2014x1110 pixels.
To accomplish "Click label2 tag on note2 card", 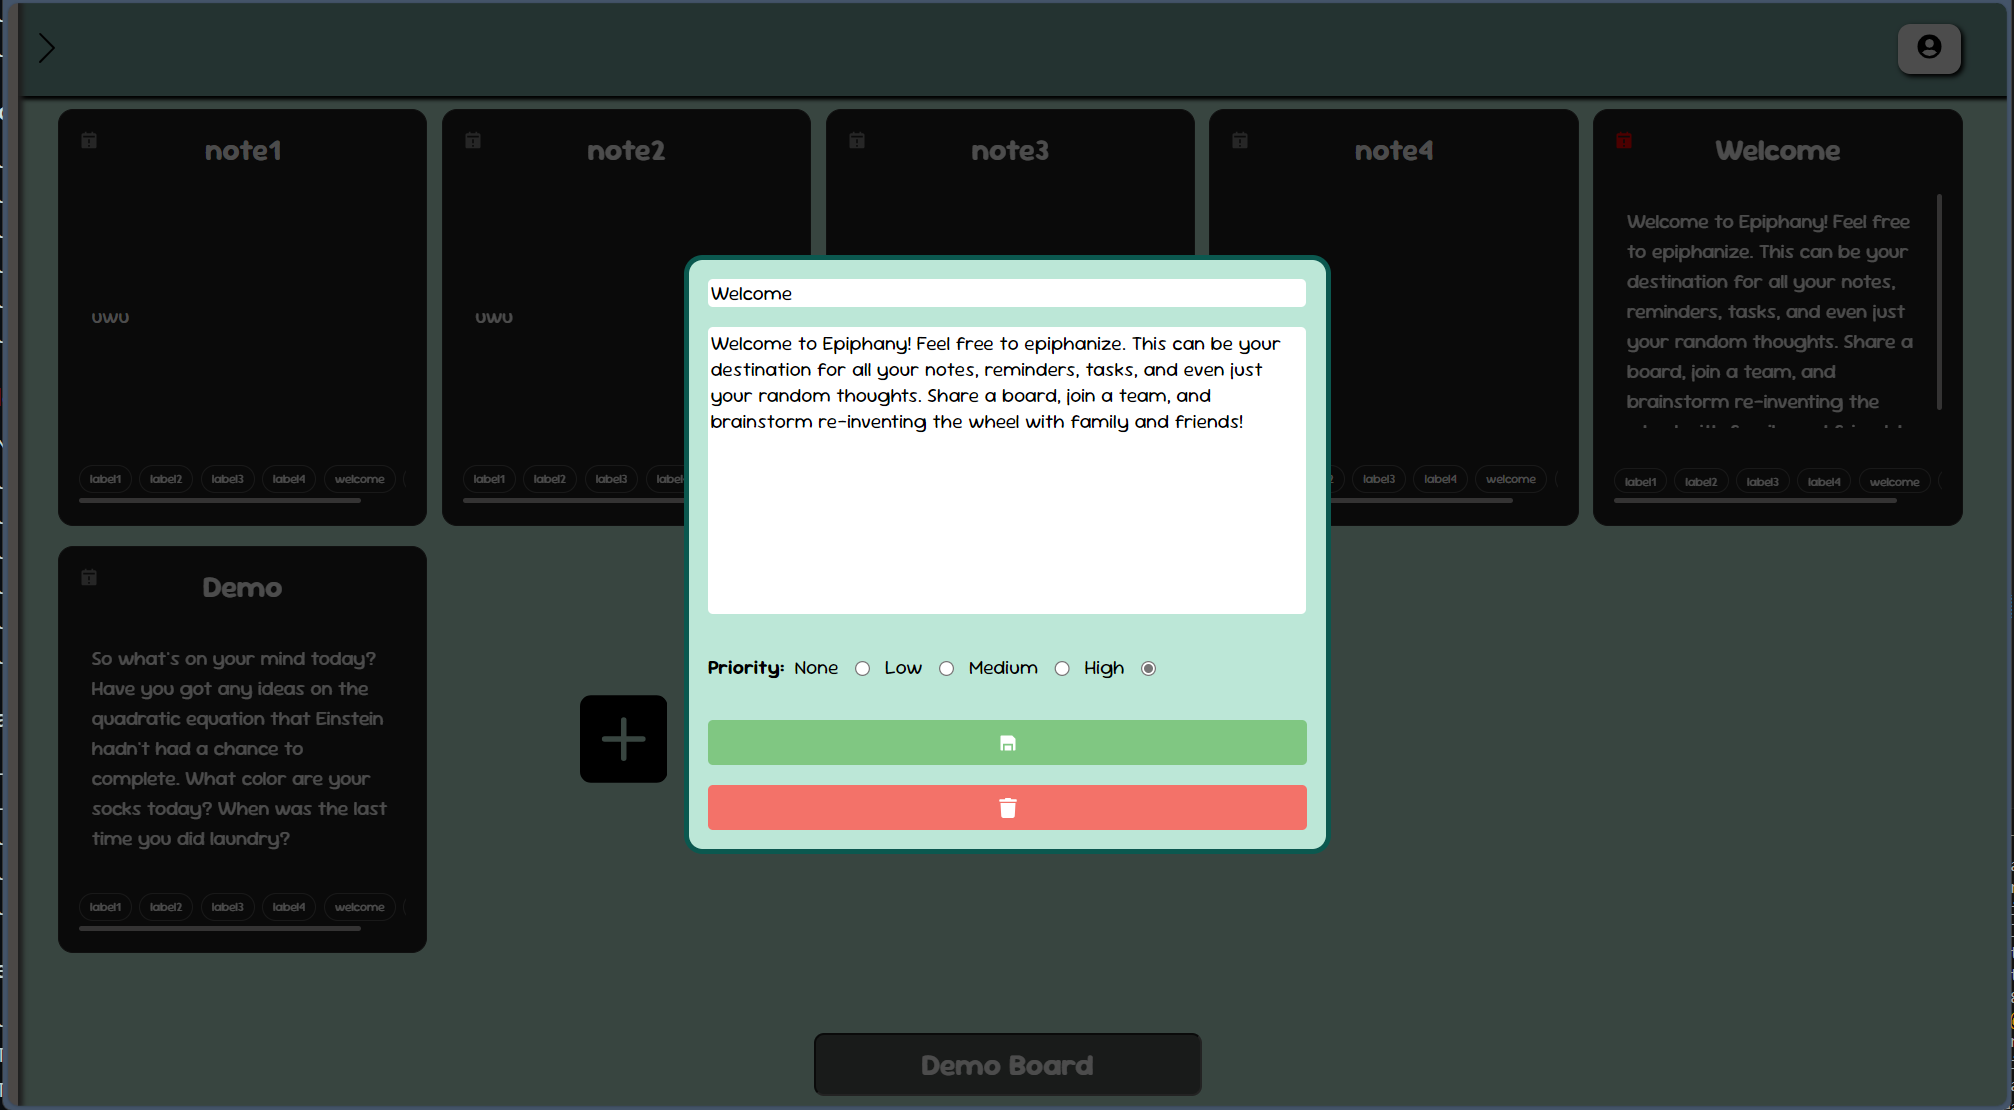I will [550, 479].
